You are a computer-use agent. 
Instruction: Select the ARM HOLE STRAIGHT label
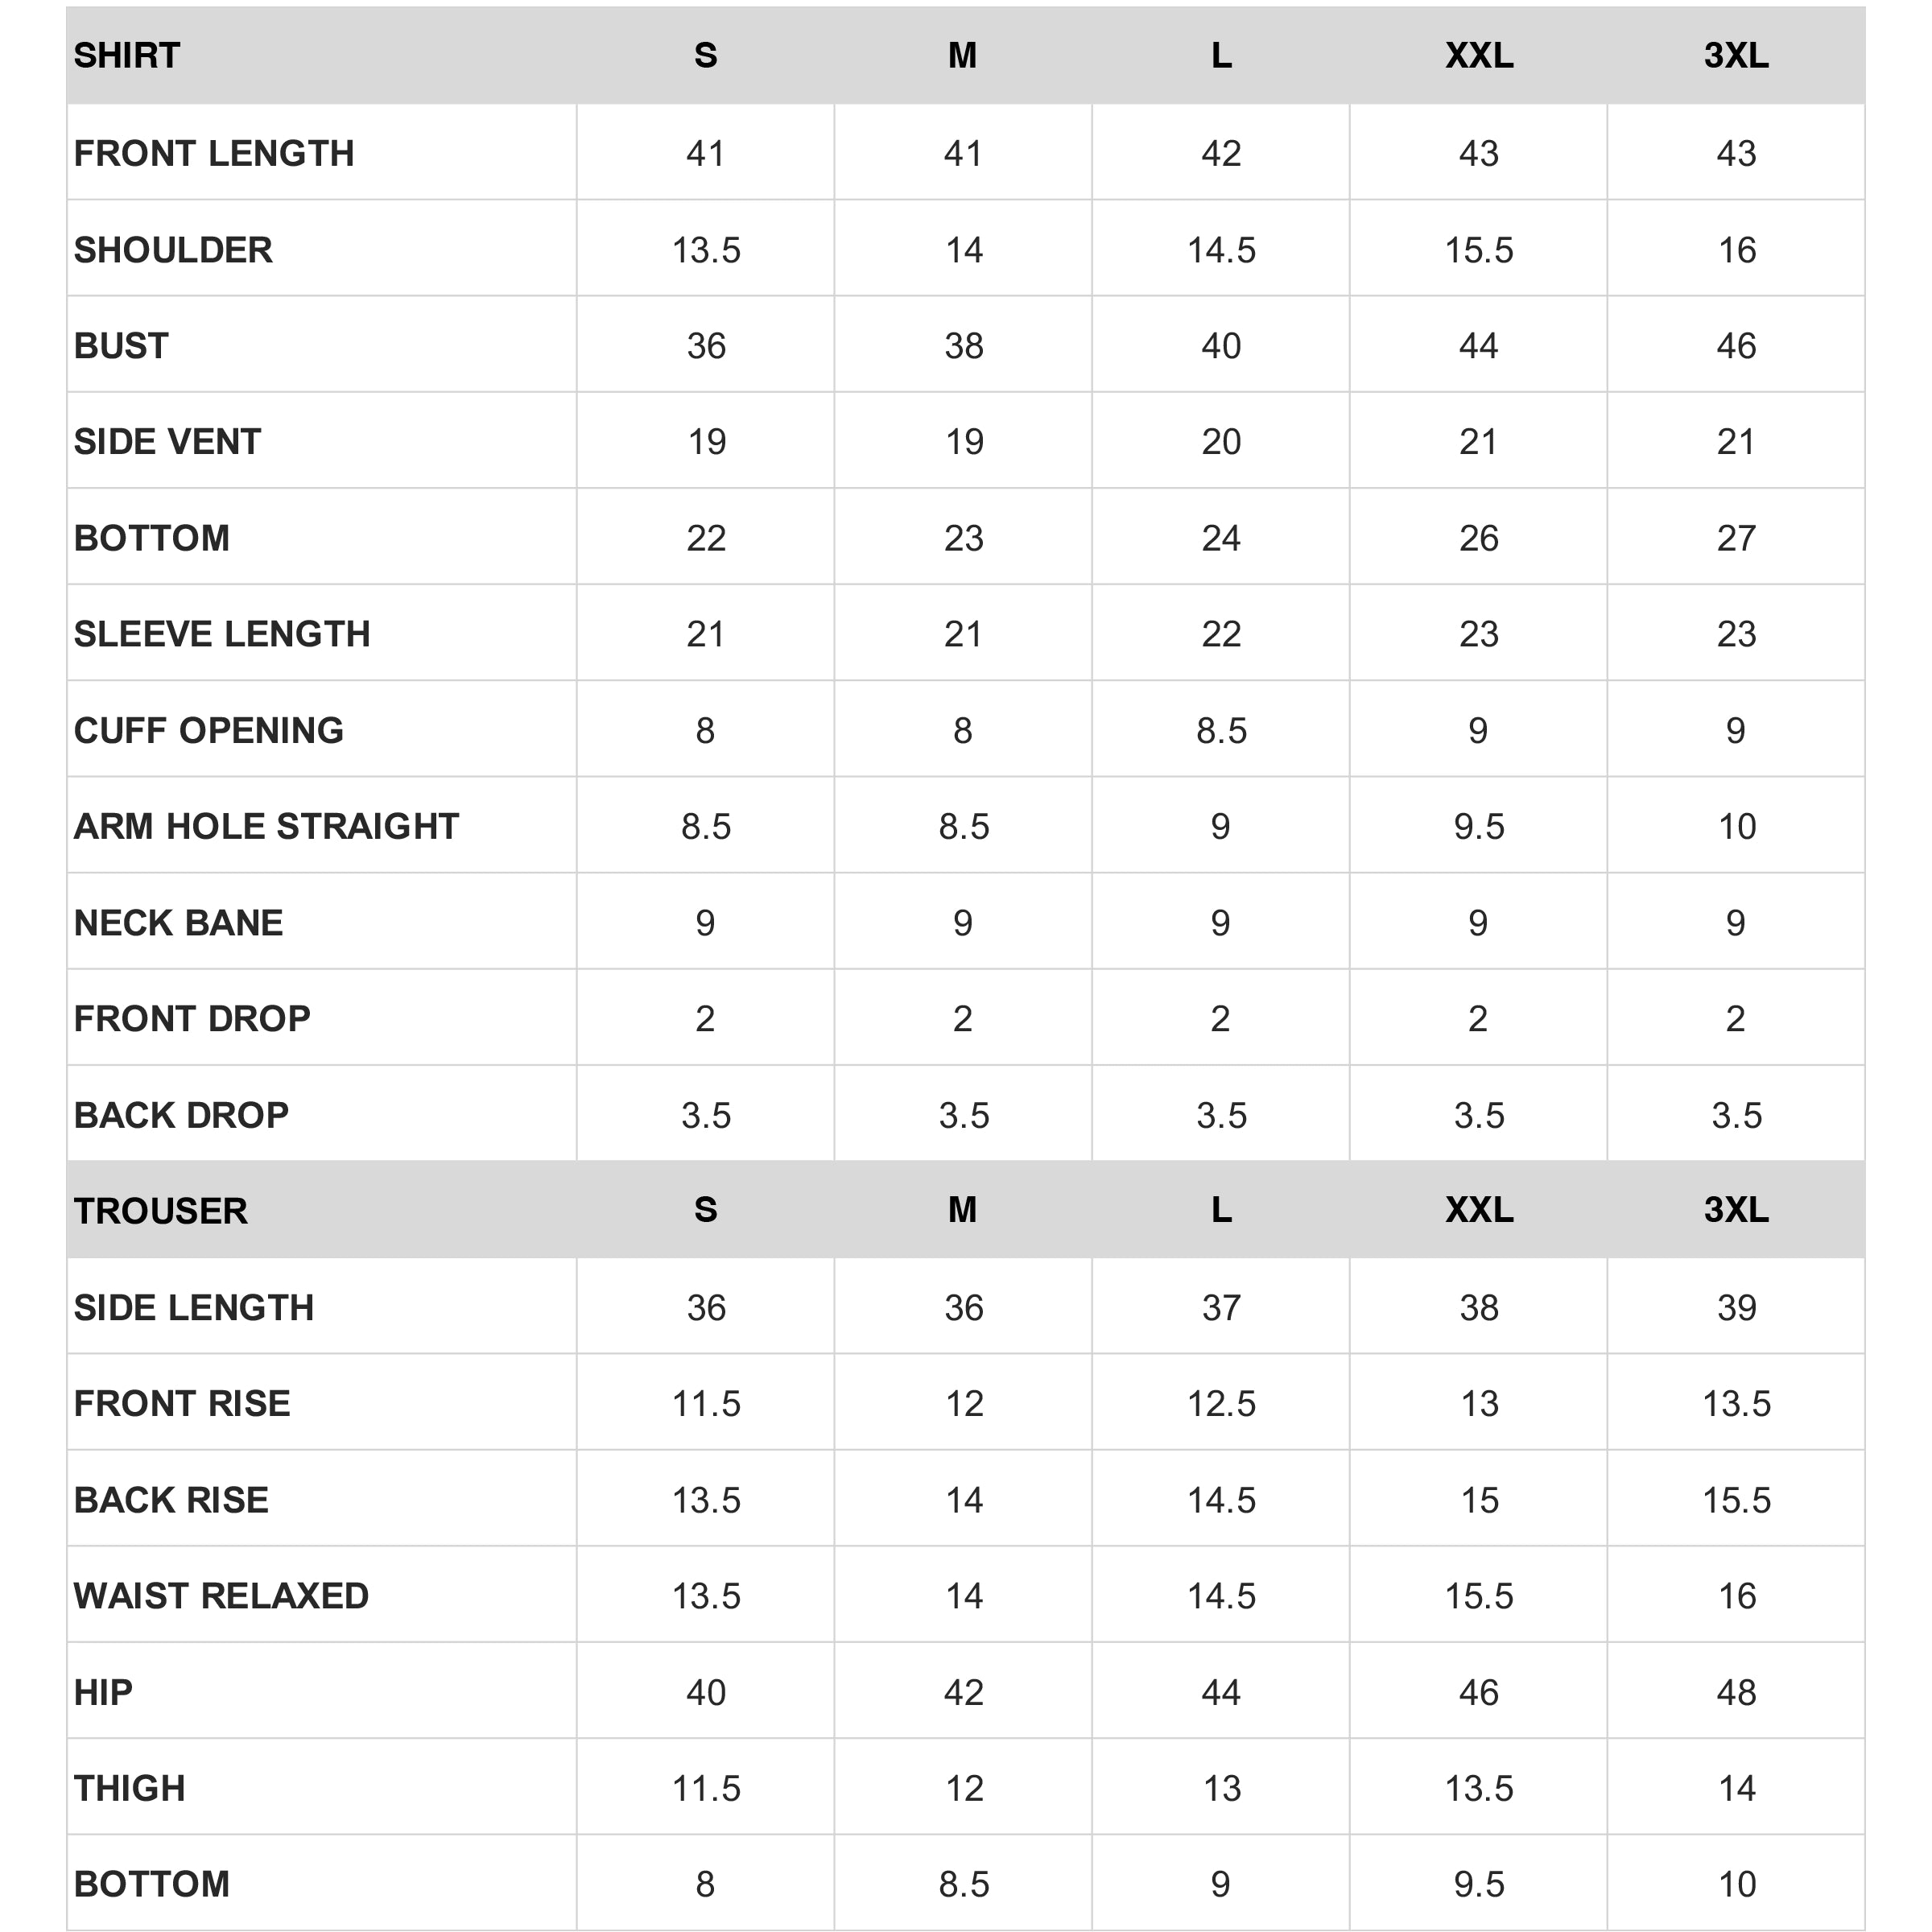pos(266,826)
